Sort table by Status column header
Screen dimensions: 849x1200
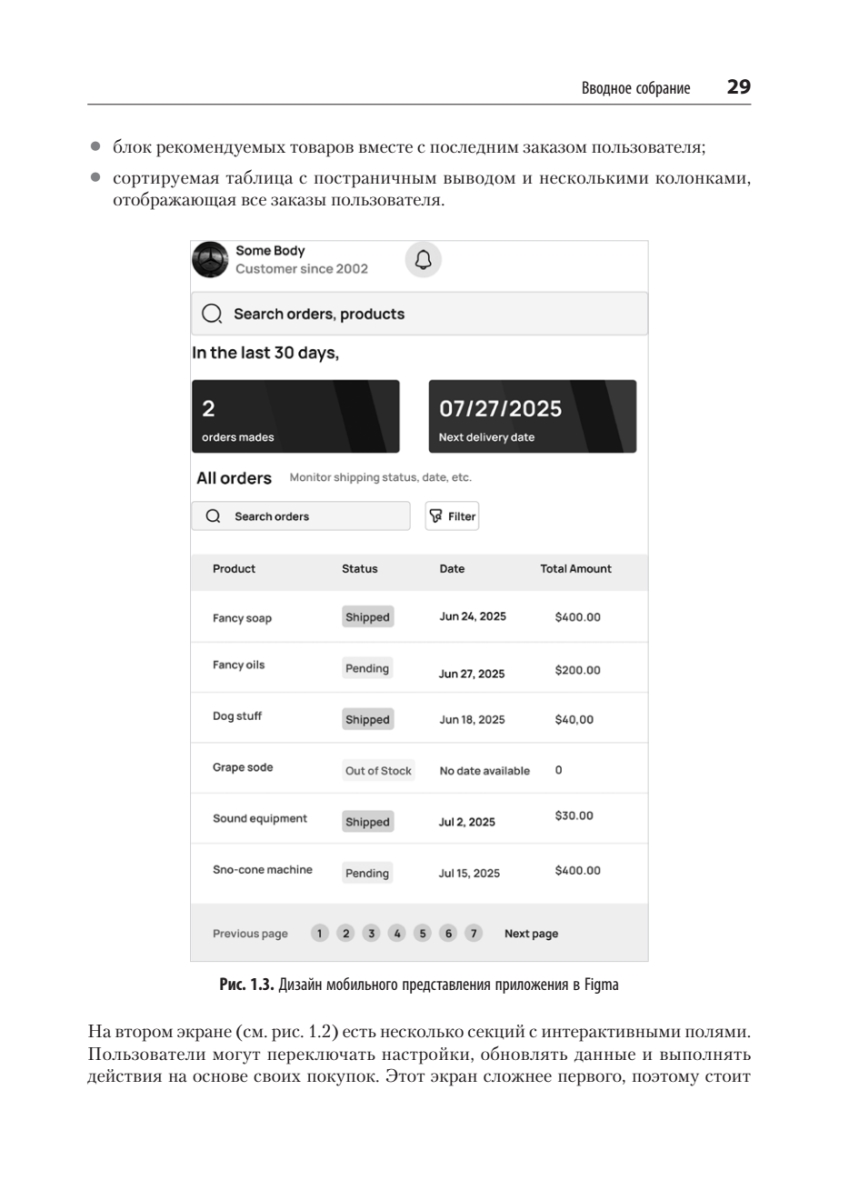(x=360, y=569)
